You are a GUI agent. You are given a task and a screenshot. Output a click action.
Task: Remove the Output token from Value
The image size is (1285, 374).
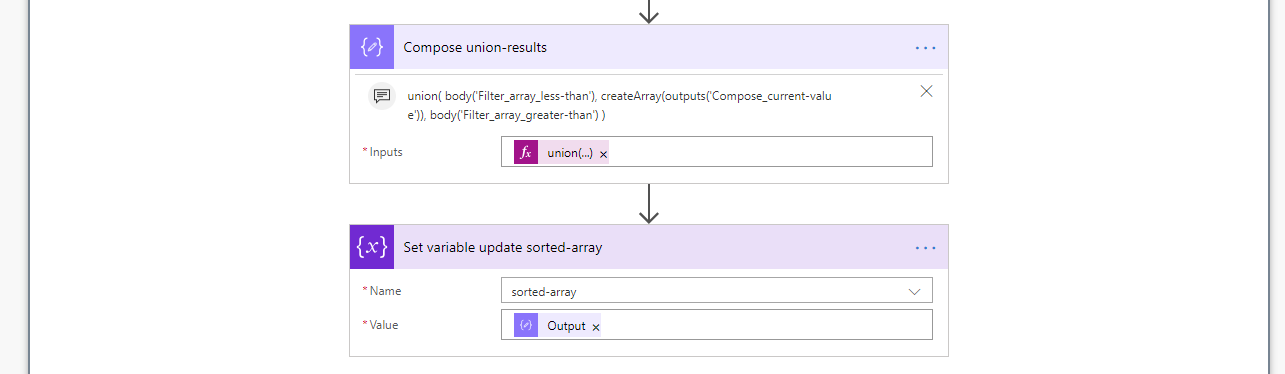596,326
